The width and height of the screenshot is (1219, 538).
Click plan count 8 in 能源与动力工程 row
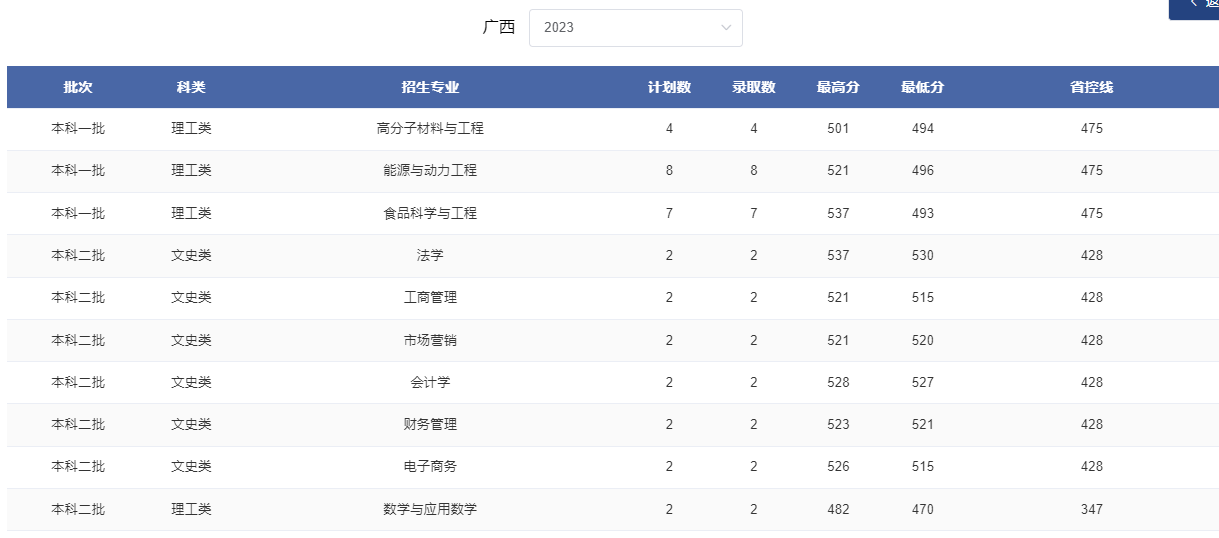pyautogui.click(x=669, y=171)
